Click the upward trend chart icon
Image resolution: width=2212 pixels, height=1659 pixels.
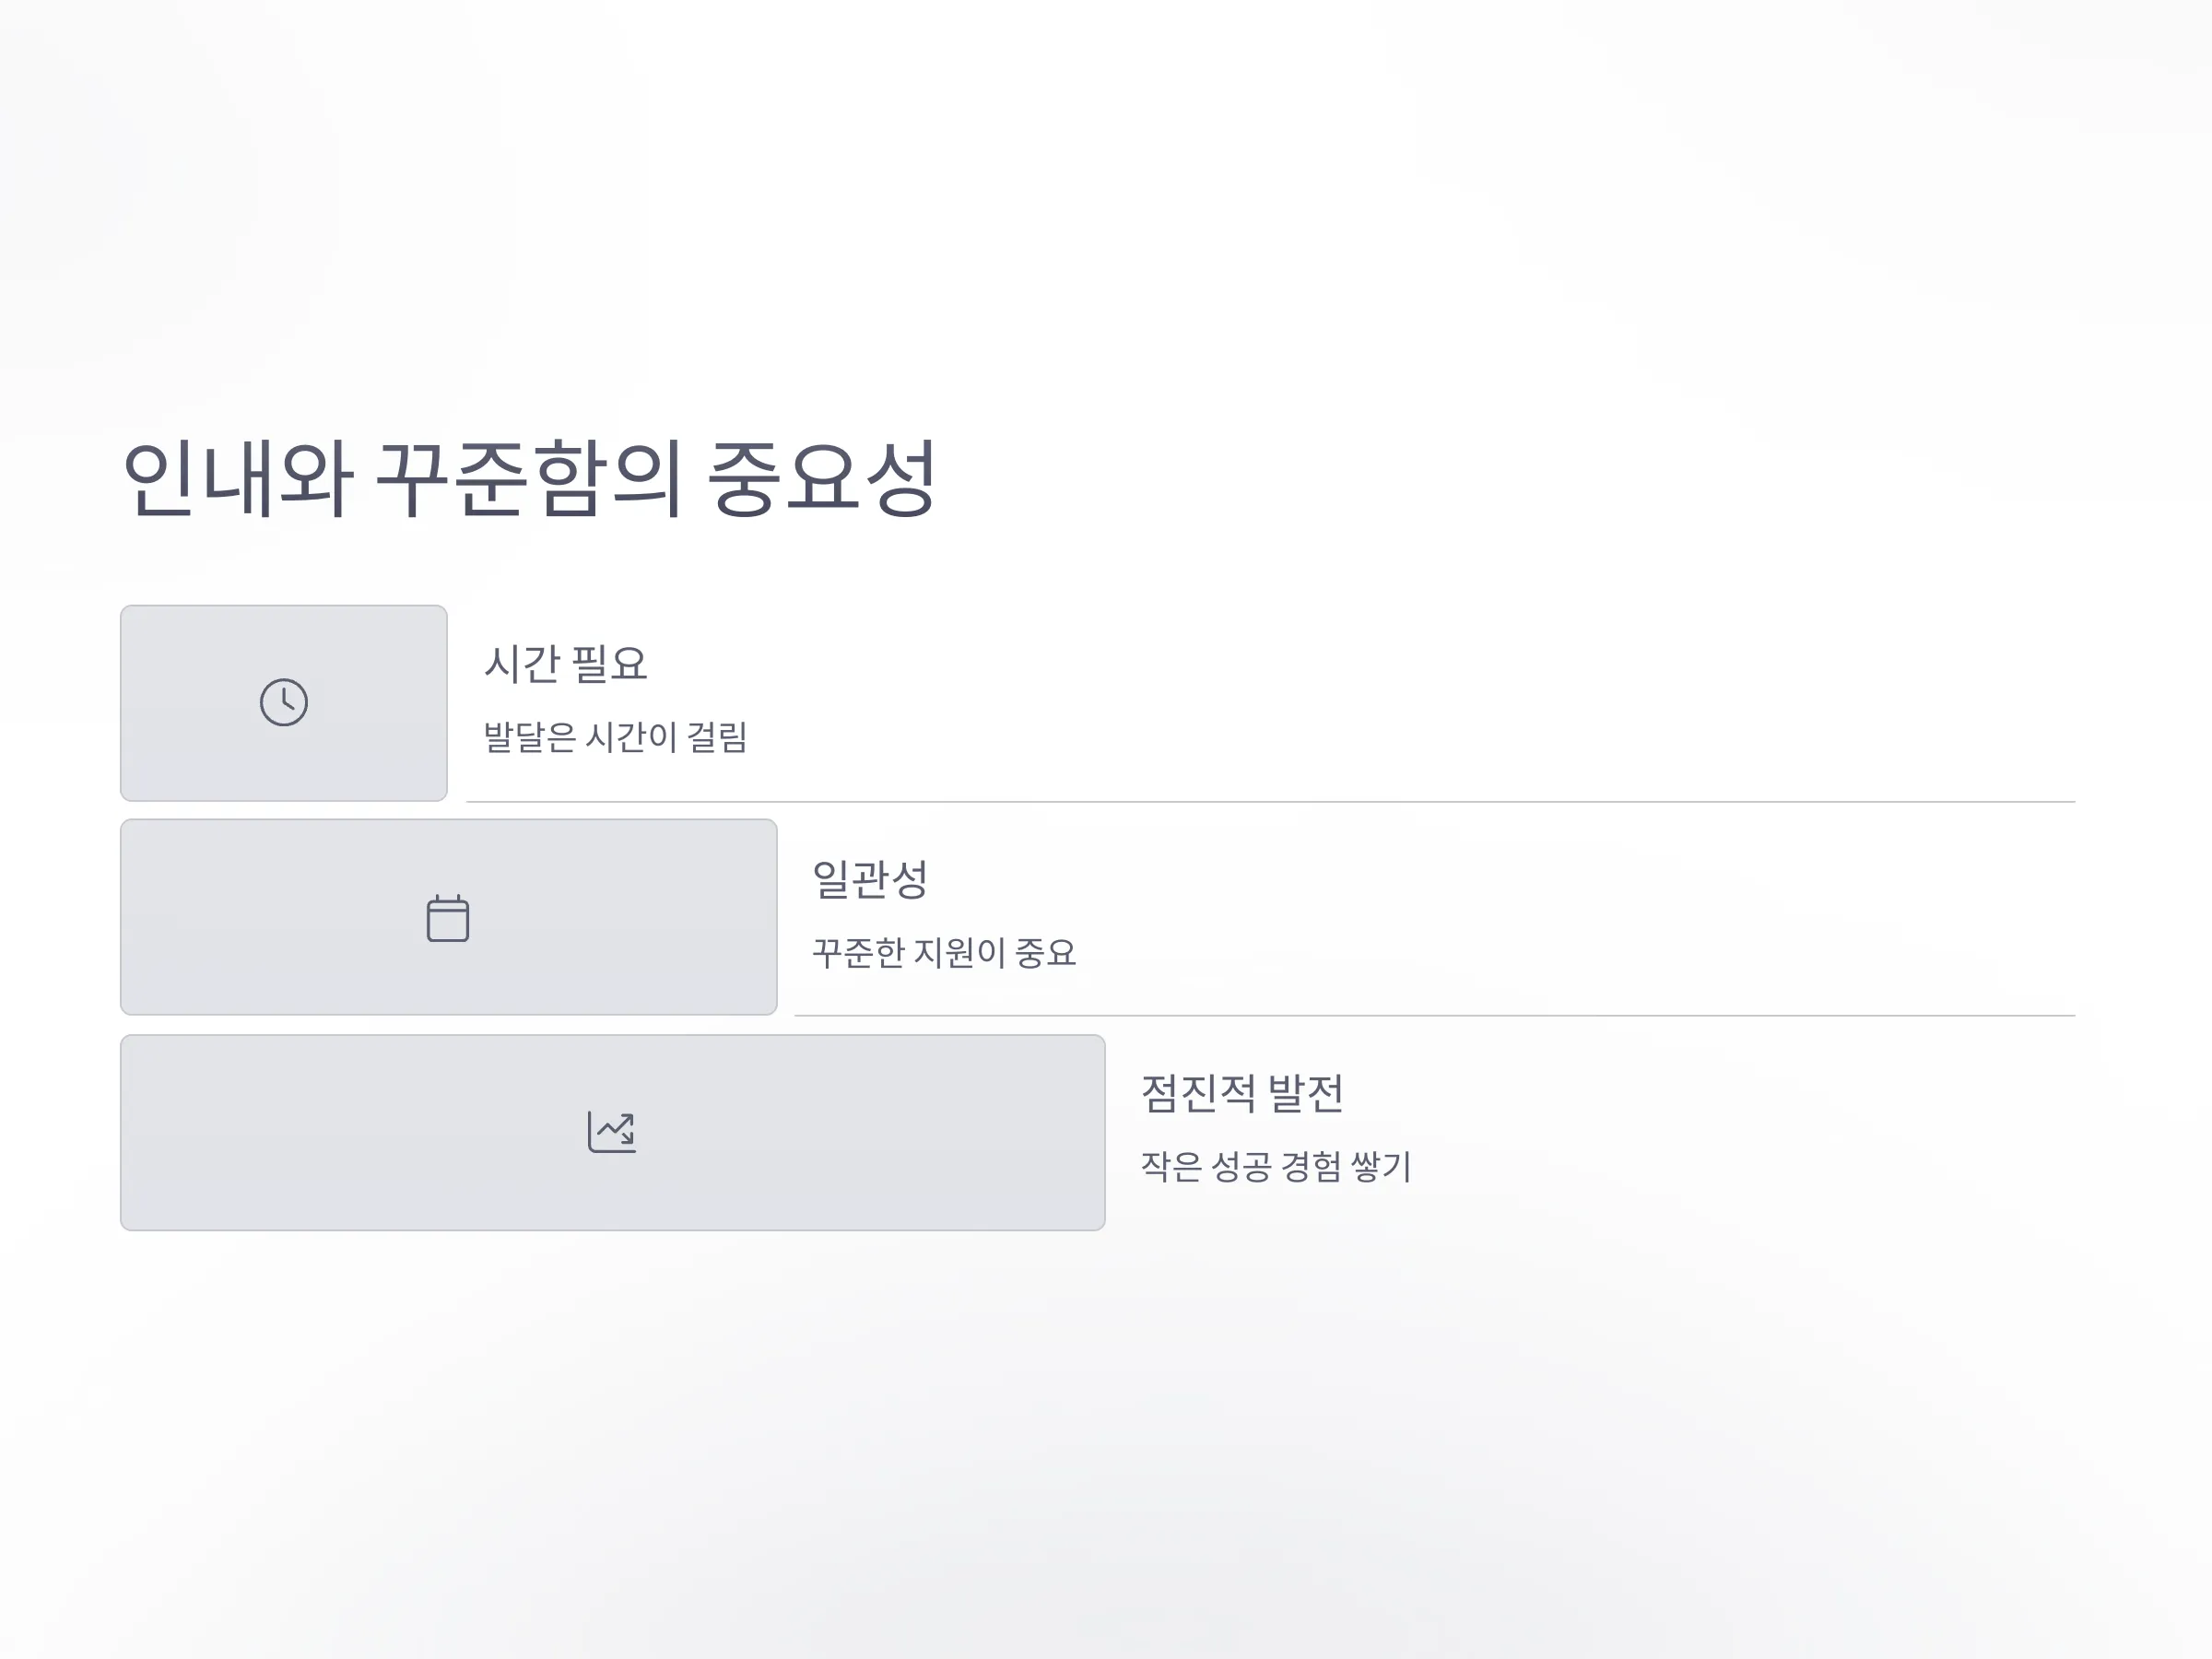coord(612,1132)
